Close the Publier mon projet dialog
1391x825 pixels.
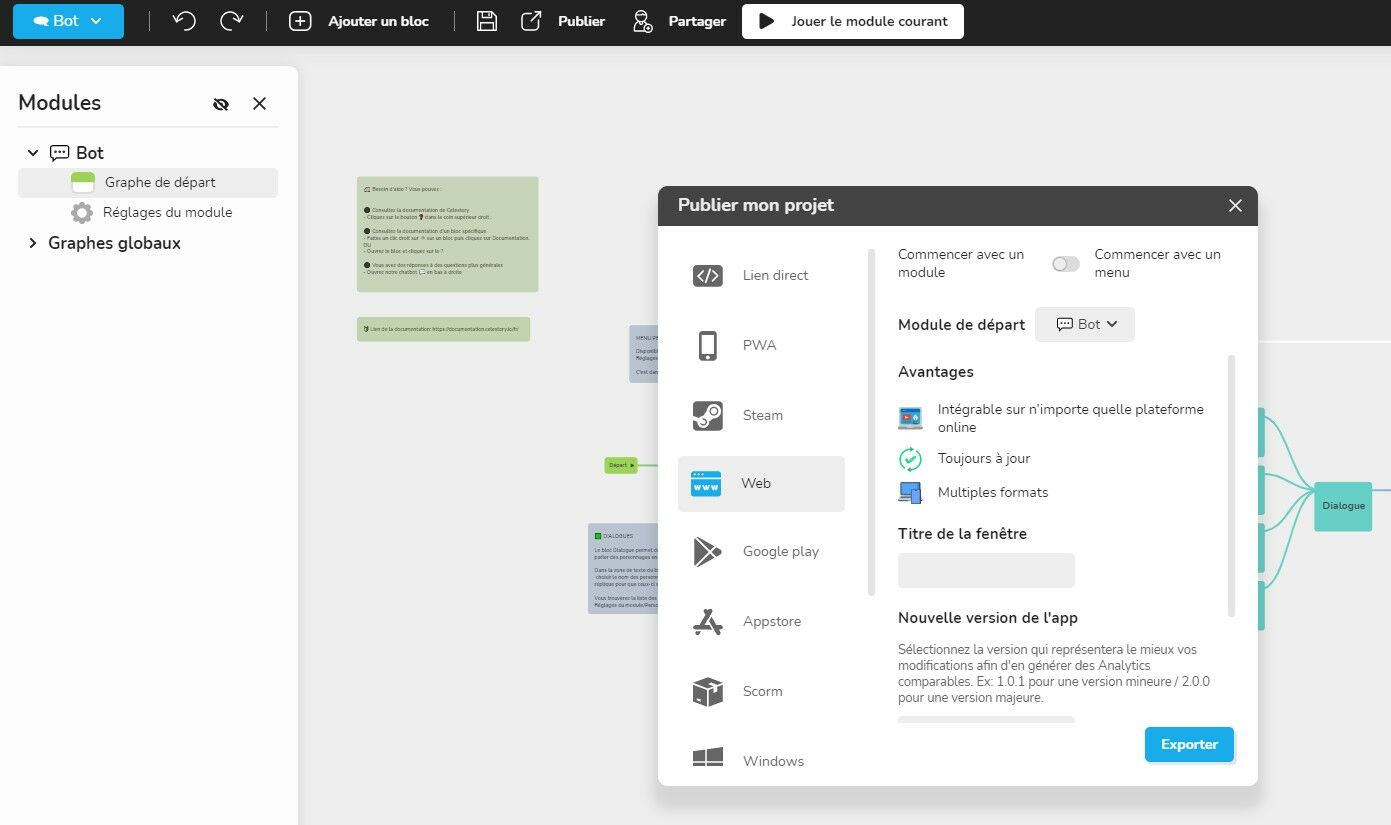pyautogui.click(x=1235, y=206)
